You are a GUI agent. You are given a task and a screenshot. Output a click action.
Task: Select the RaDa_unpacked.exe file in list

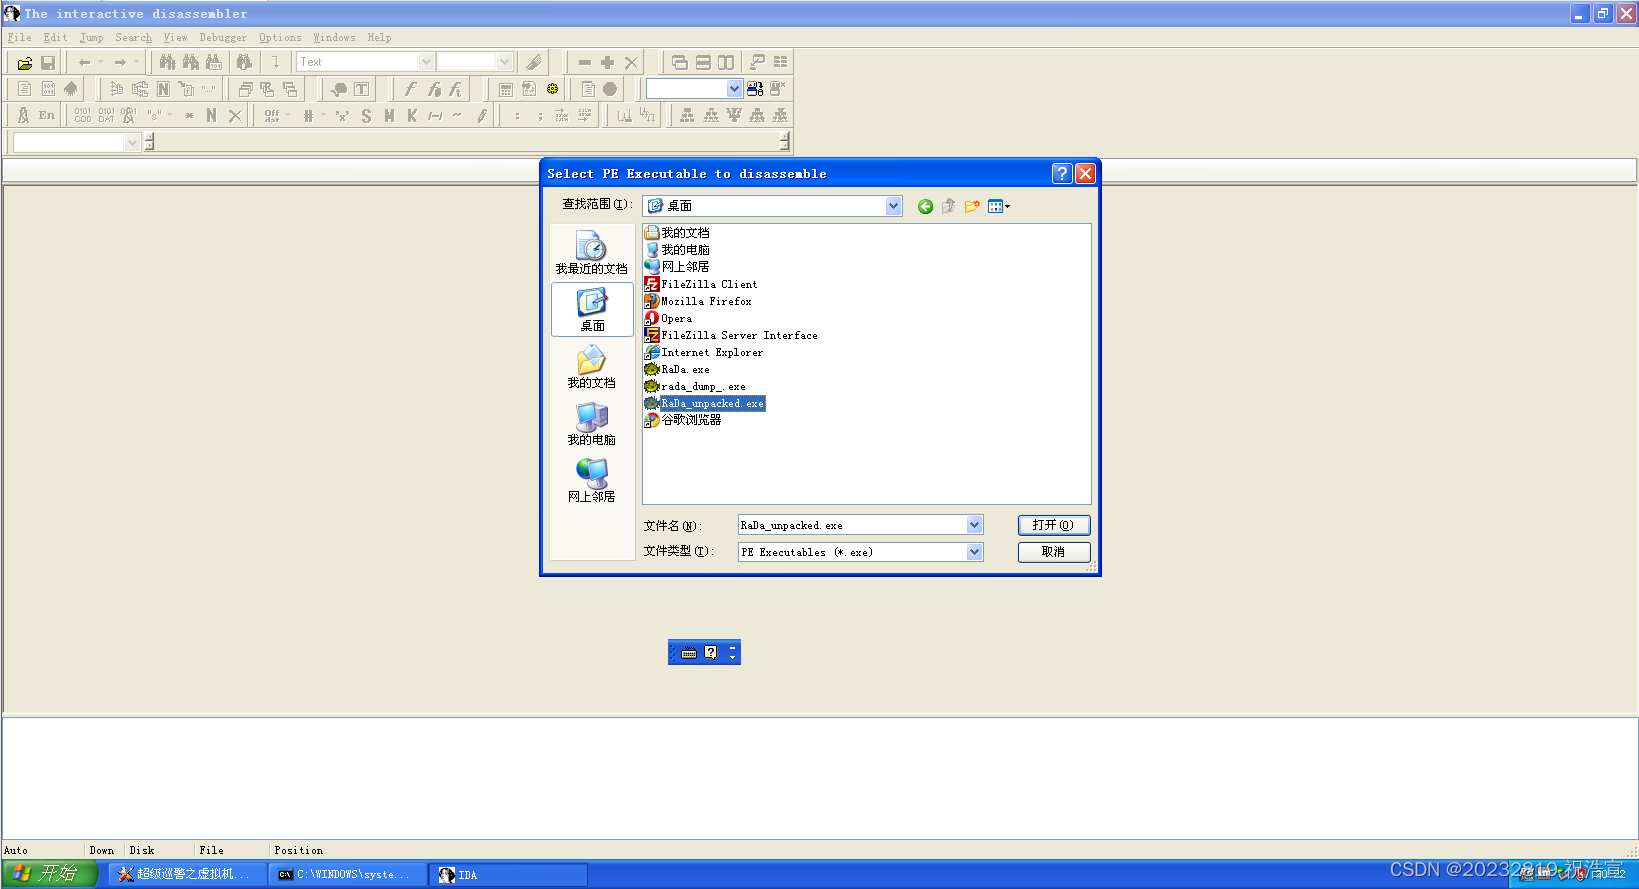pyautogui.click(x=704, y=404)
